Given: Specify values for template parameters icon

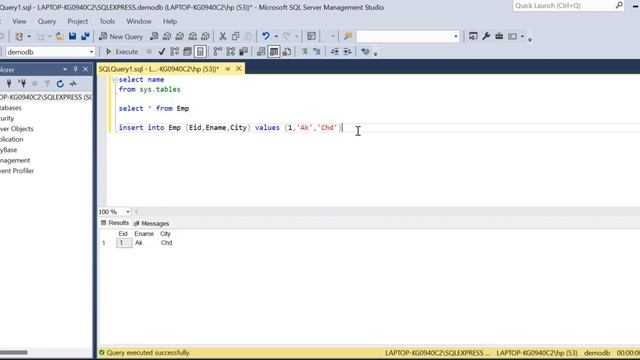Looking at the screenshot, I should [x=365, y=51].
